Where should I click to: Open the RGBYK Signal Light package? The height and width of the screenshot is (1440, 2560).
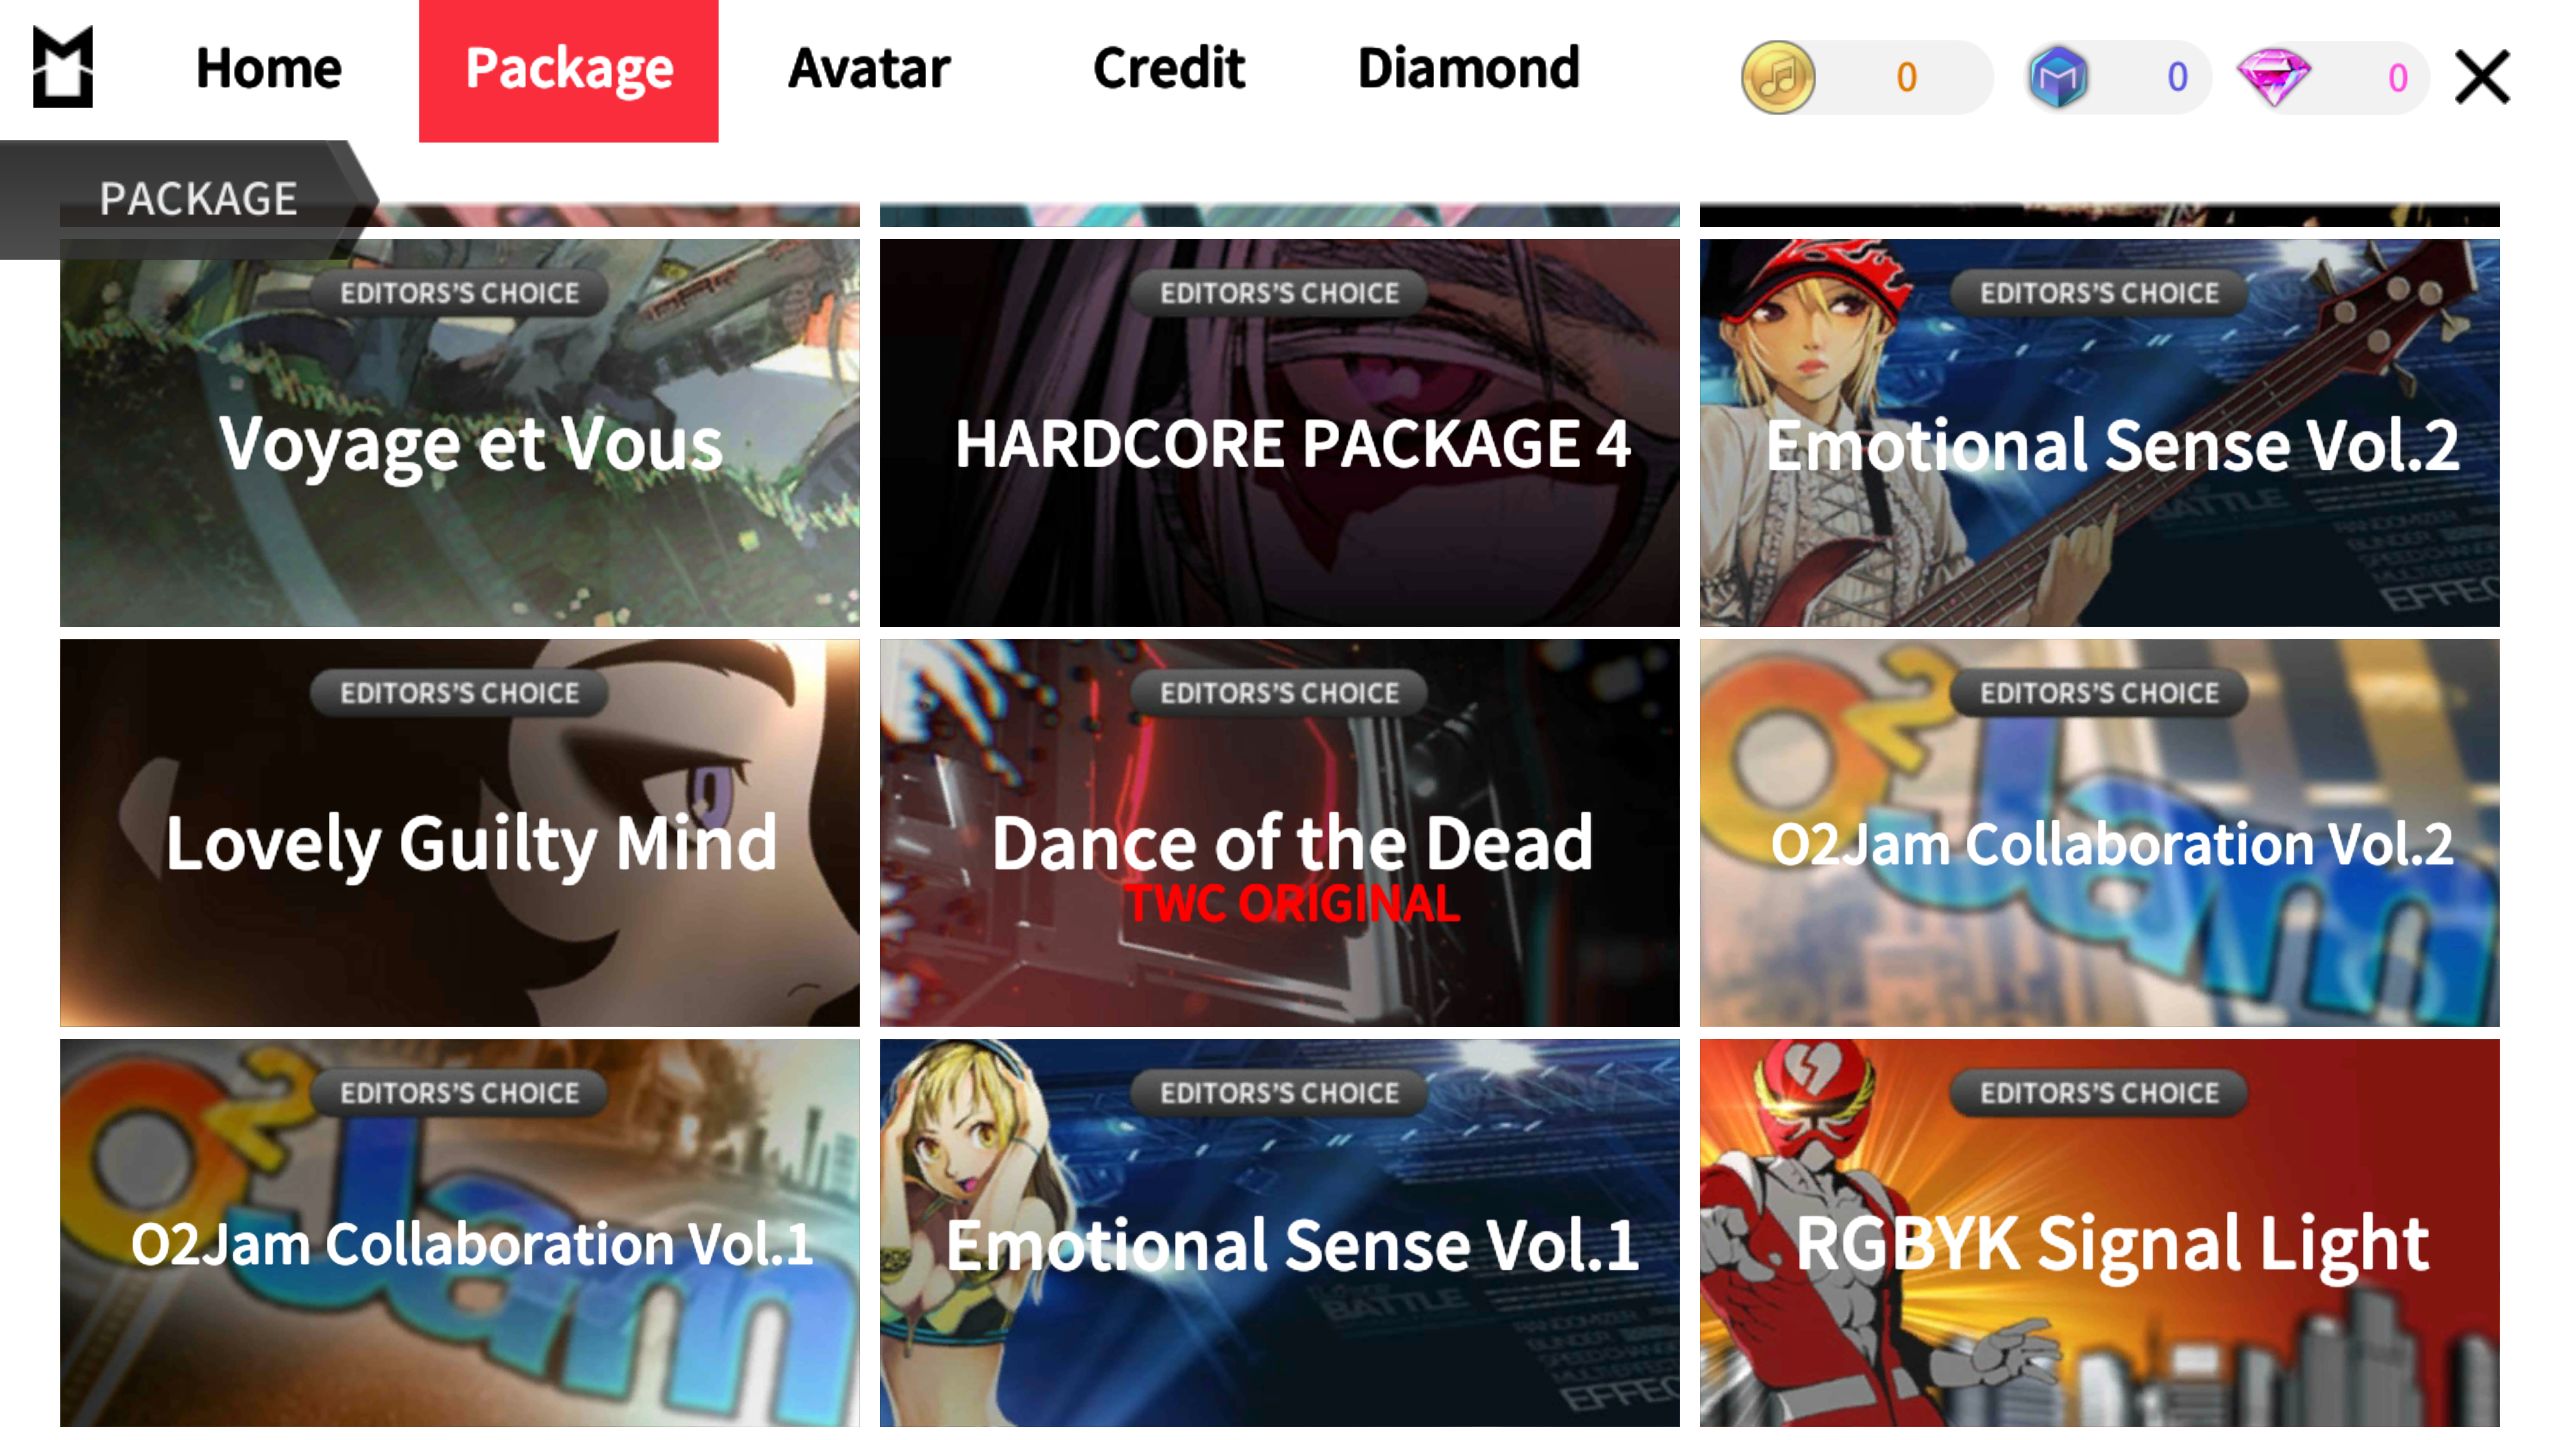tap(2100, 1233)
